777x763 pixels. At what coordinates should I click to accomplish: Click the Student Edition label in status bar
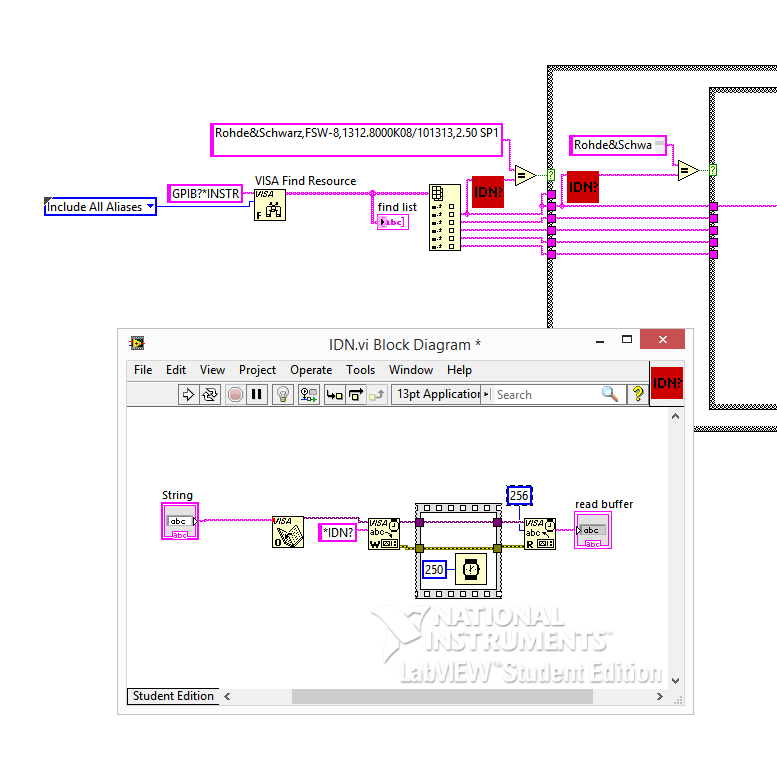click(173, 696)
